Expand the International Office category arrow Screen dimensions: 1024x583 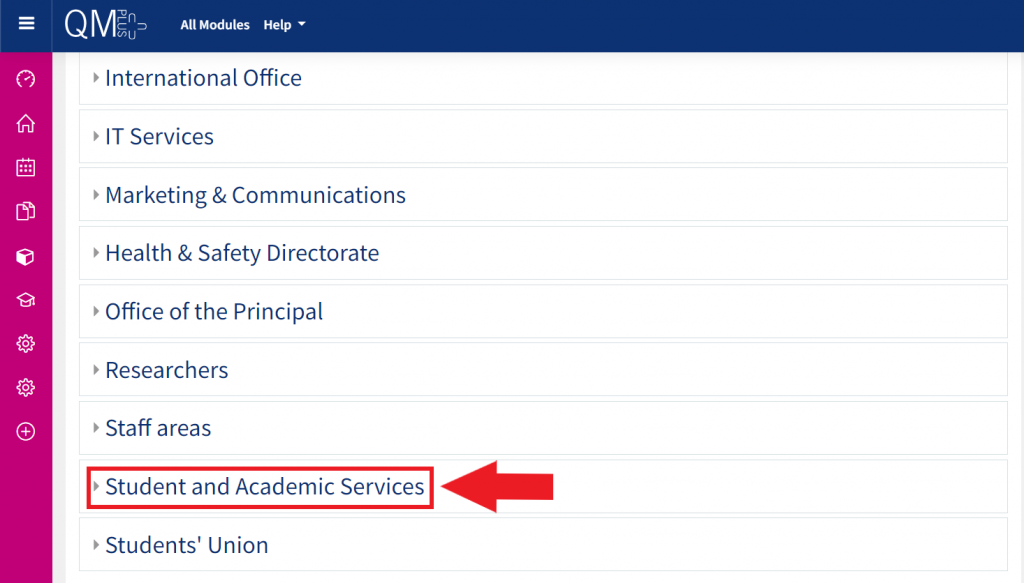(x=96, y=78)
